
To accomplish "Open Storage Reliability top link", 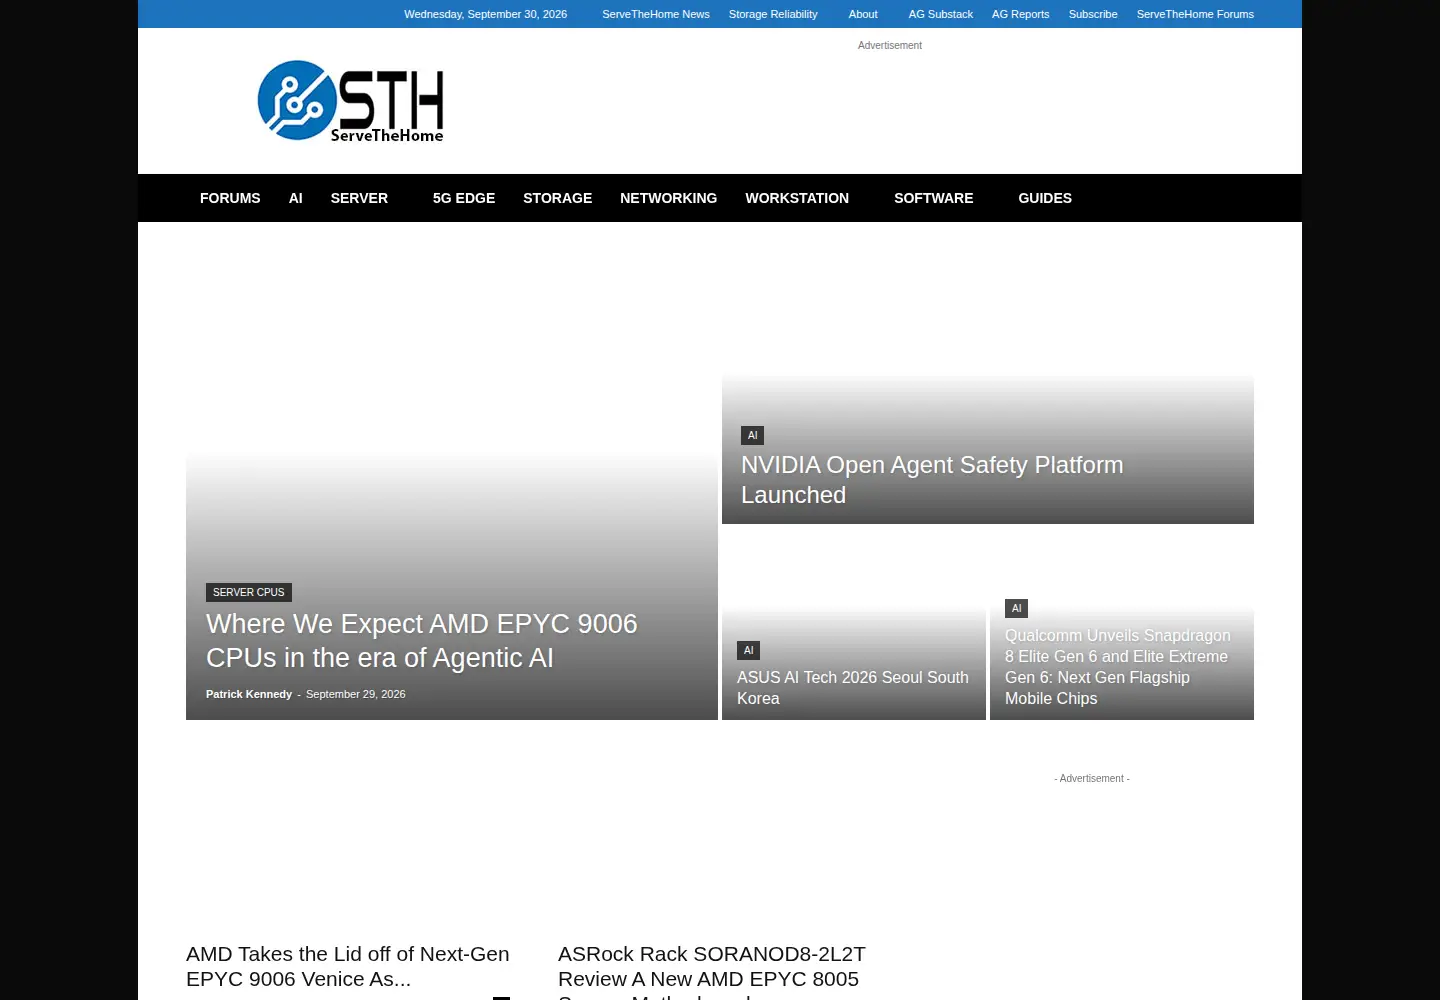I will click(x=773, y=14).
